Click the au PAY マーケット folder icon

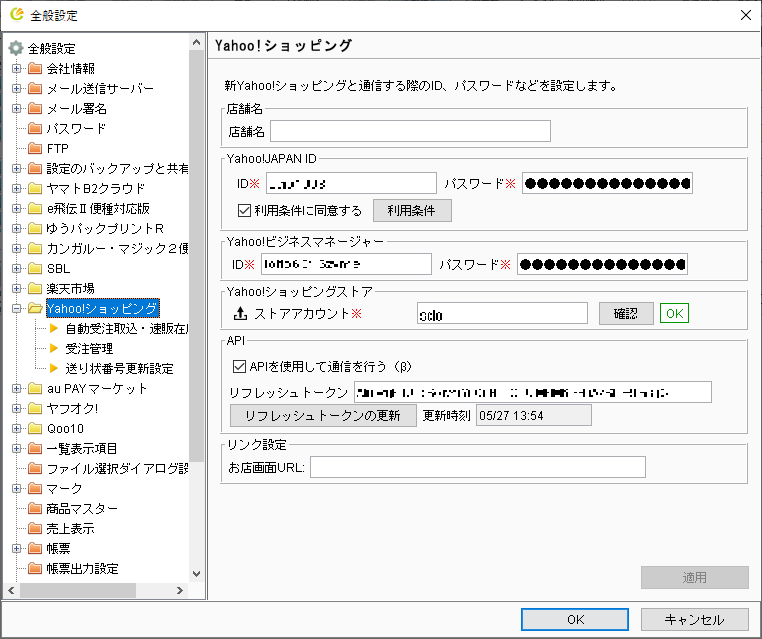pos(35,388)
